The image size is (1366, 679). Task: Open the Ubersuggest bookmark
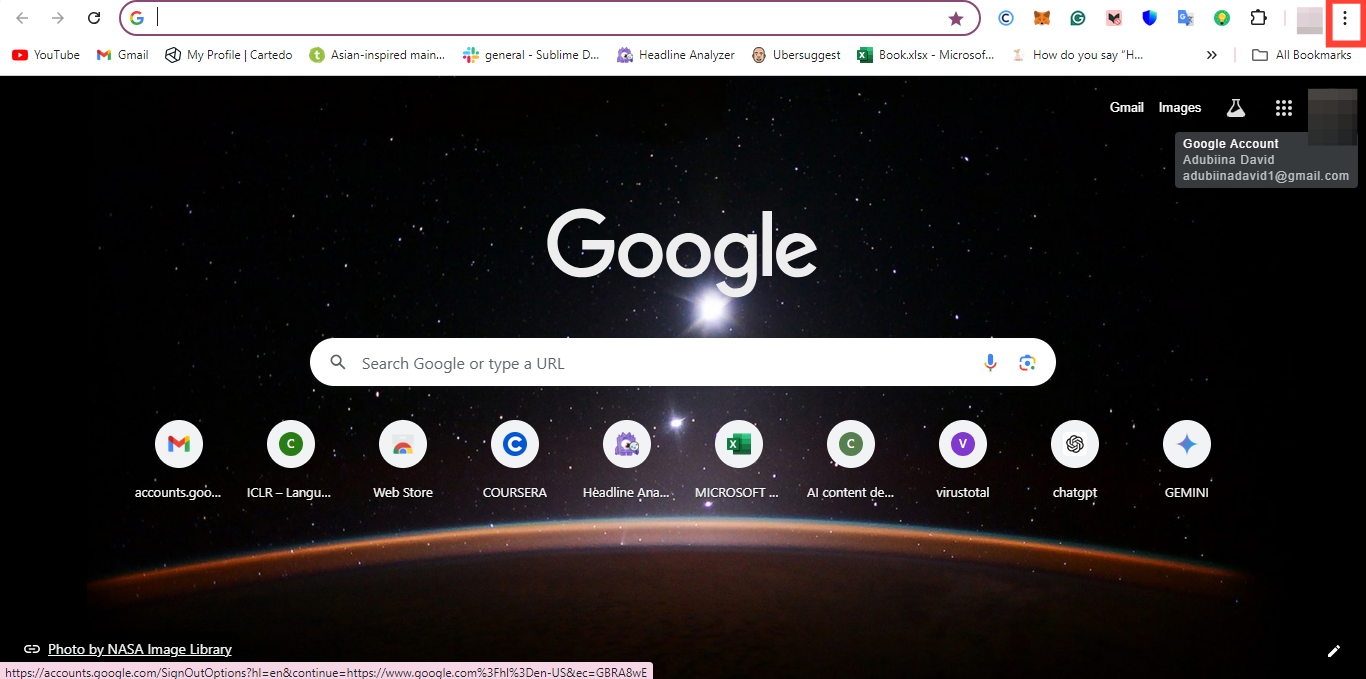pyautogui.click(x=796, y=55)
